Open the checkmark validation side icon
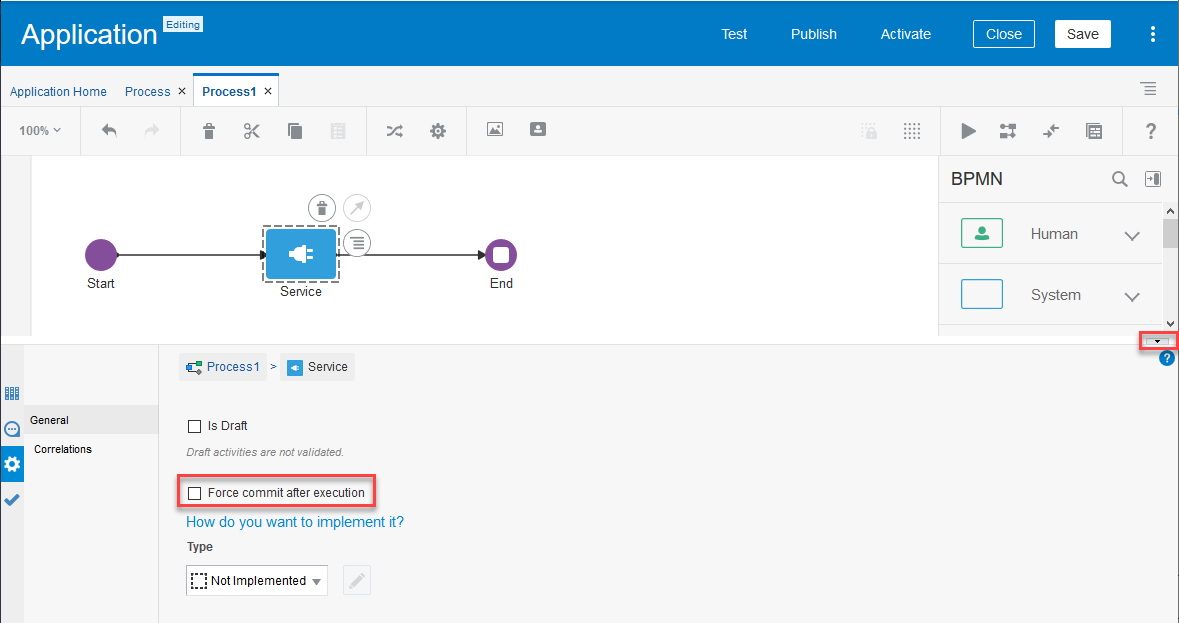Viewport: 1179px width, 623px height. (12, 500)
